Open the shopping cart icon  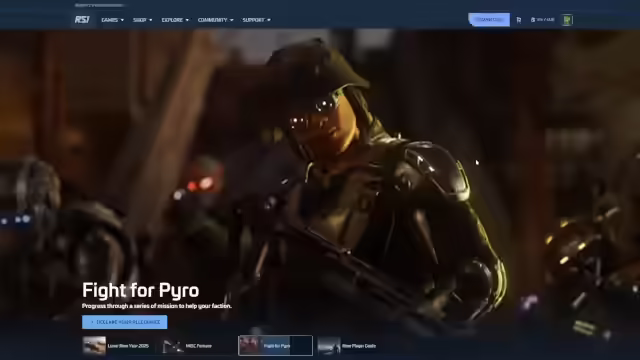coord(519,20)
